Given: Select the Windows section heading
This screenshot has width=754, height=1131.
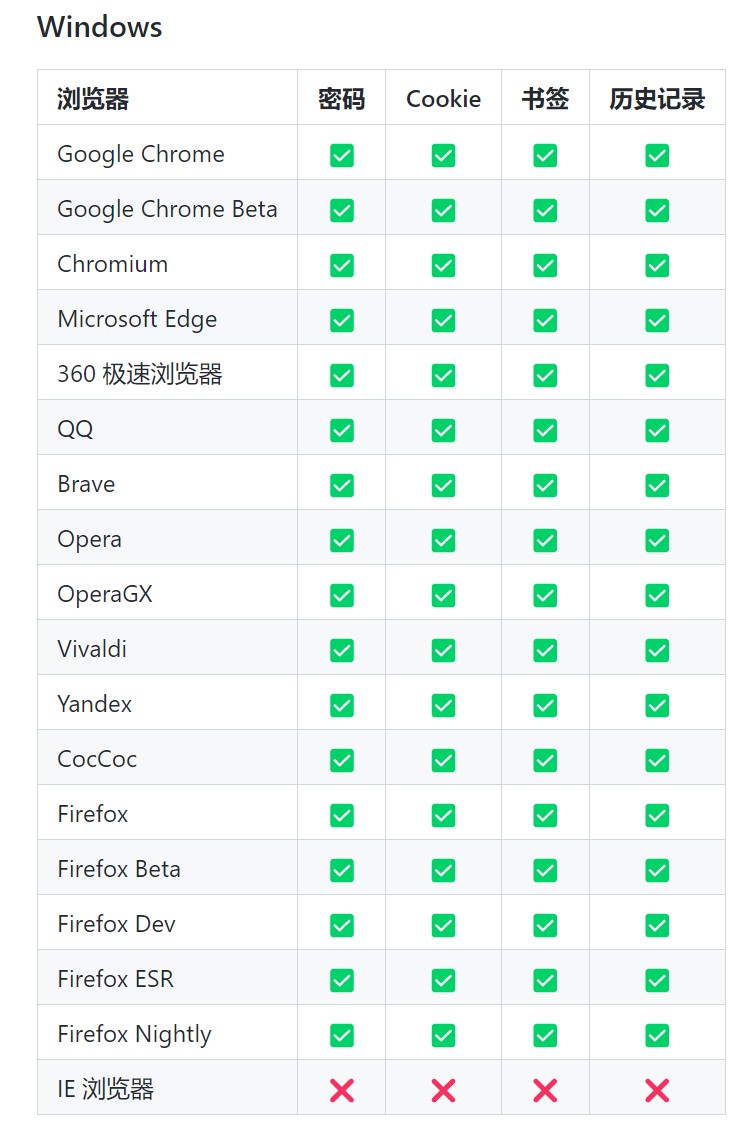Looking at the screenshot, I should click(x=99, y=27).
